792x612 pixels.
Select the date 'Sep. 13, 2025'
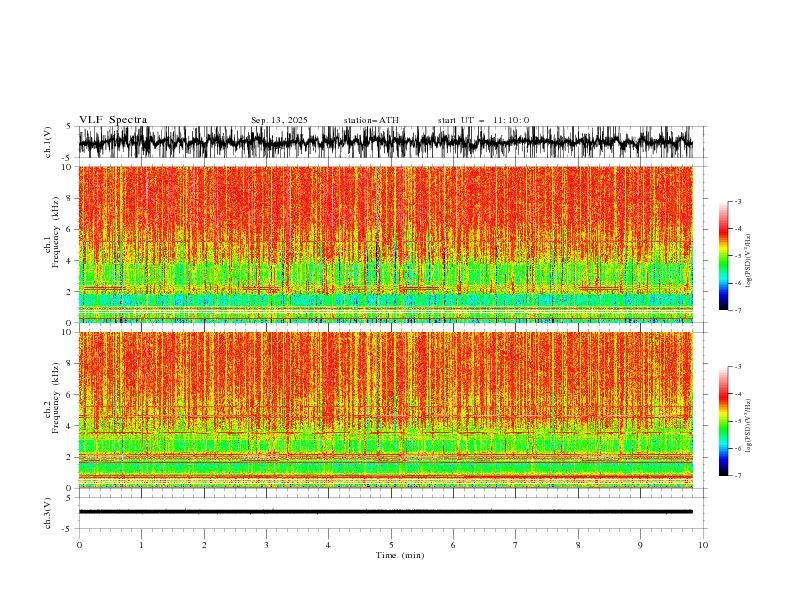pyautogui.click(x=279, y=120)
